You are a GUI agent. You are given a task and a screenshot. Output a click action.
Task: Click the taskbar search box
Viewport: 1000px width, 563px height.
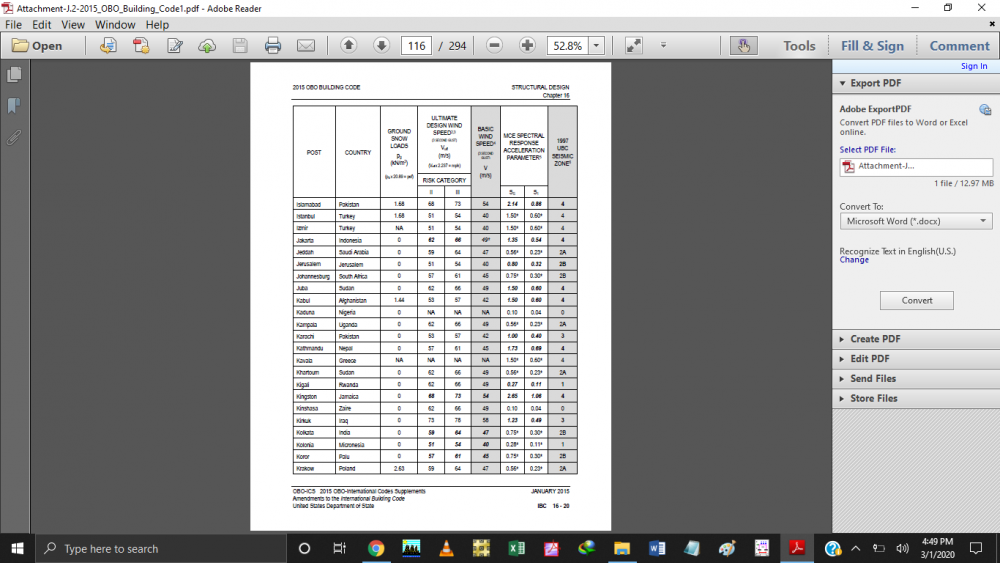point(159,548)
